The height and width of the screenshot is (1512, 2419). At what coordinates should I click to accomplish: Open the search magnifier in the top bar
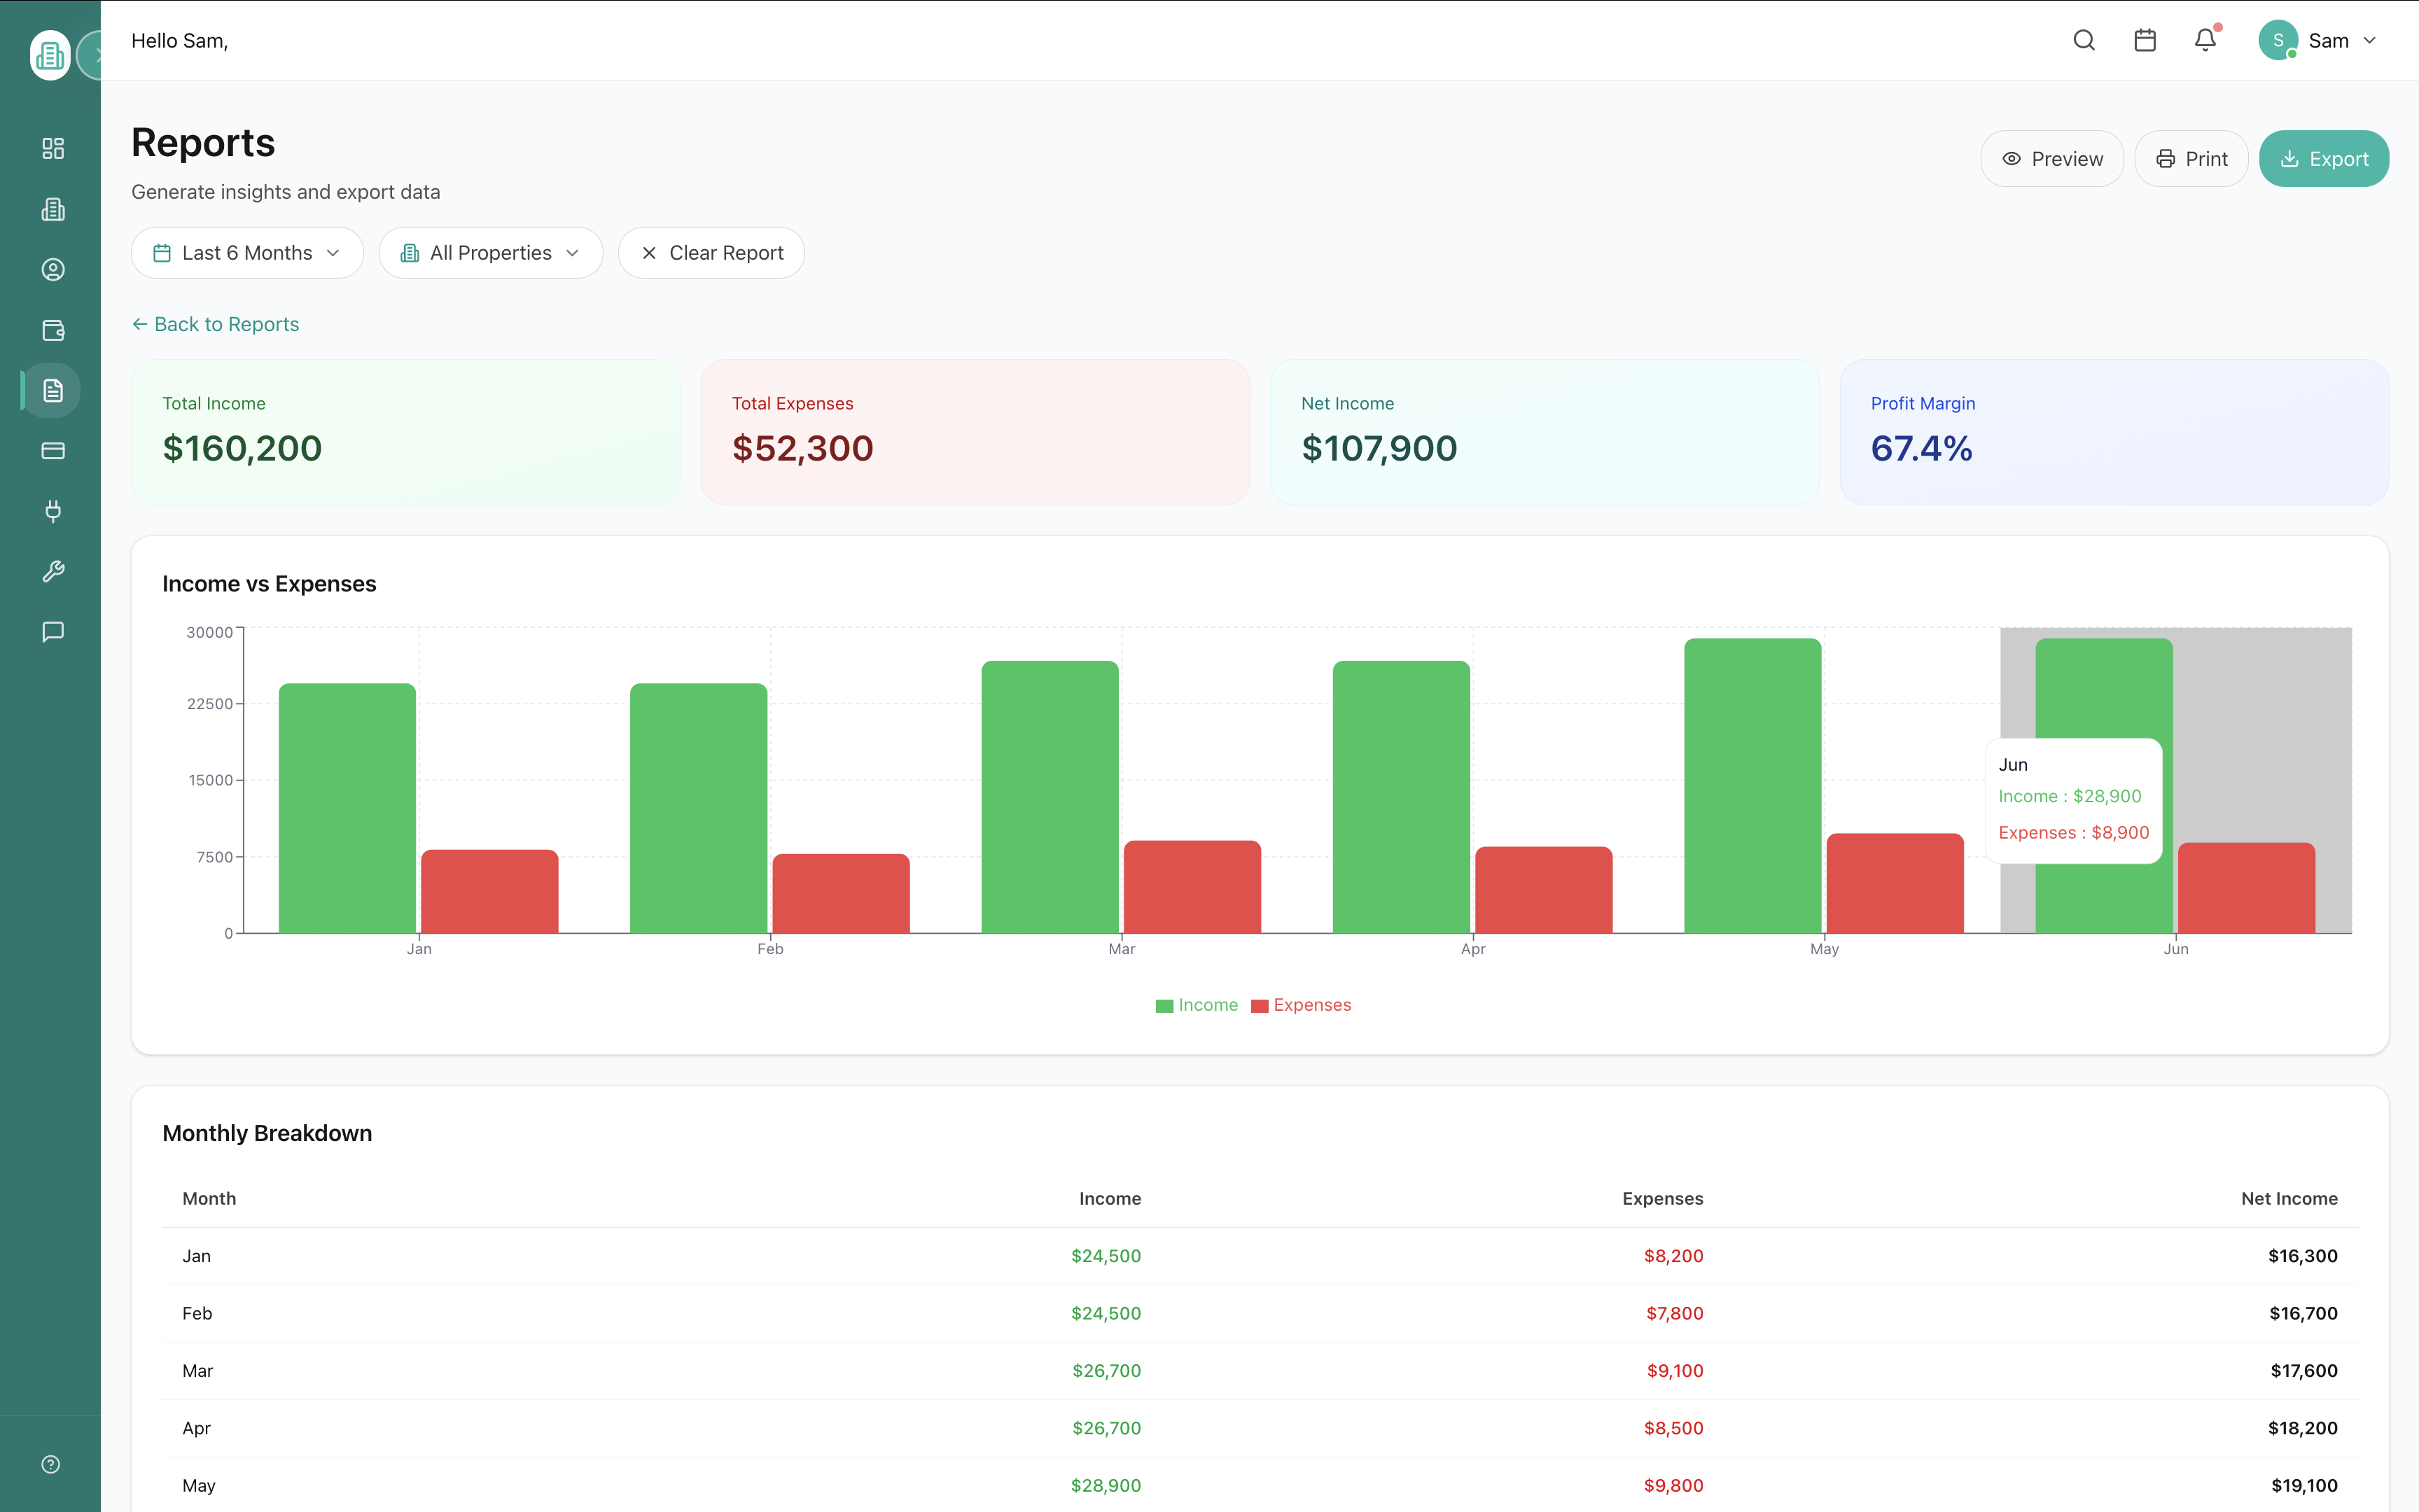pyautogui.click(x=2084, y=40)
